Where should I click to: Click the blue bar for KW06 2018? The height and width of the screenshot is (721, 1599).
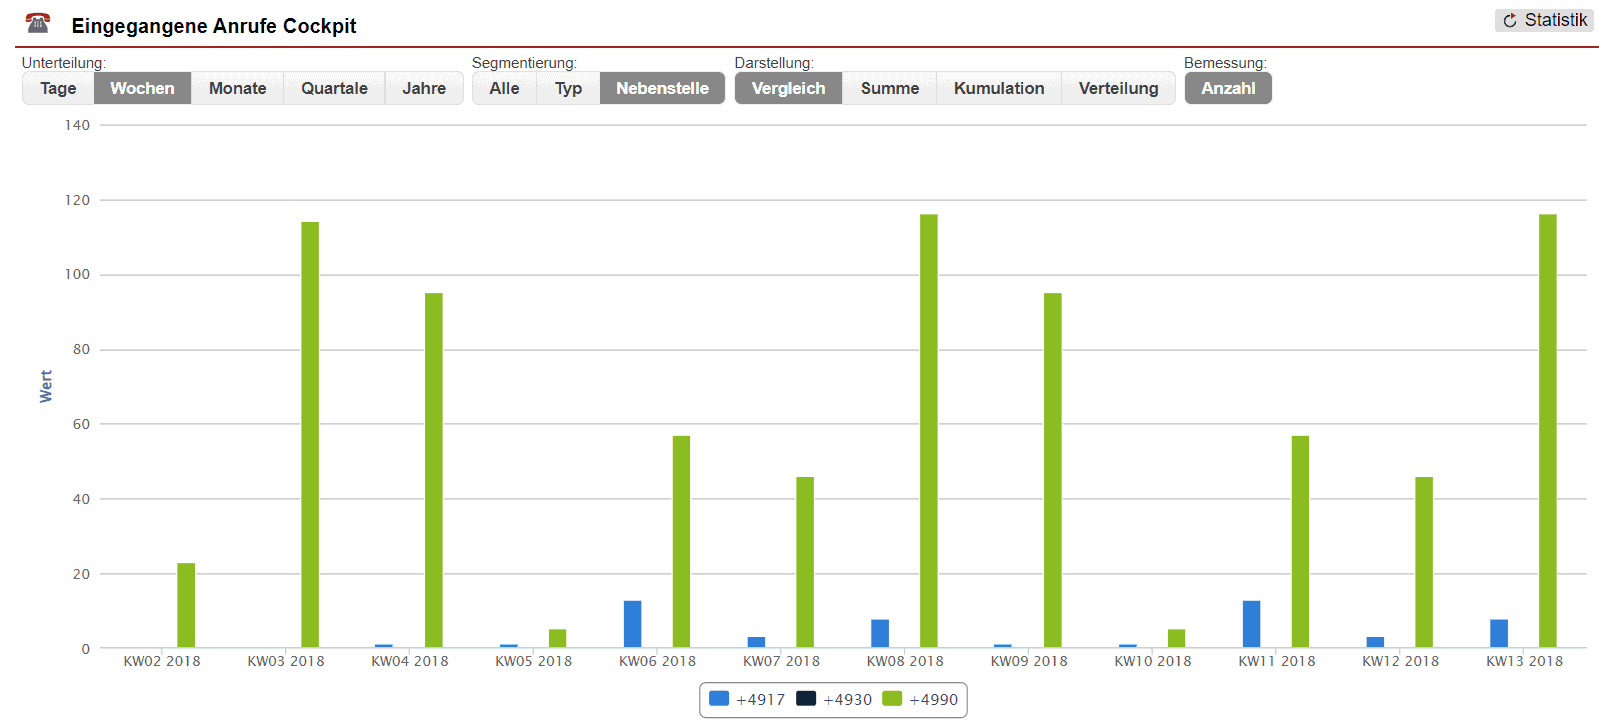tap(632, 624)
